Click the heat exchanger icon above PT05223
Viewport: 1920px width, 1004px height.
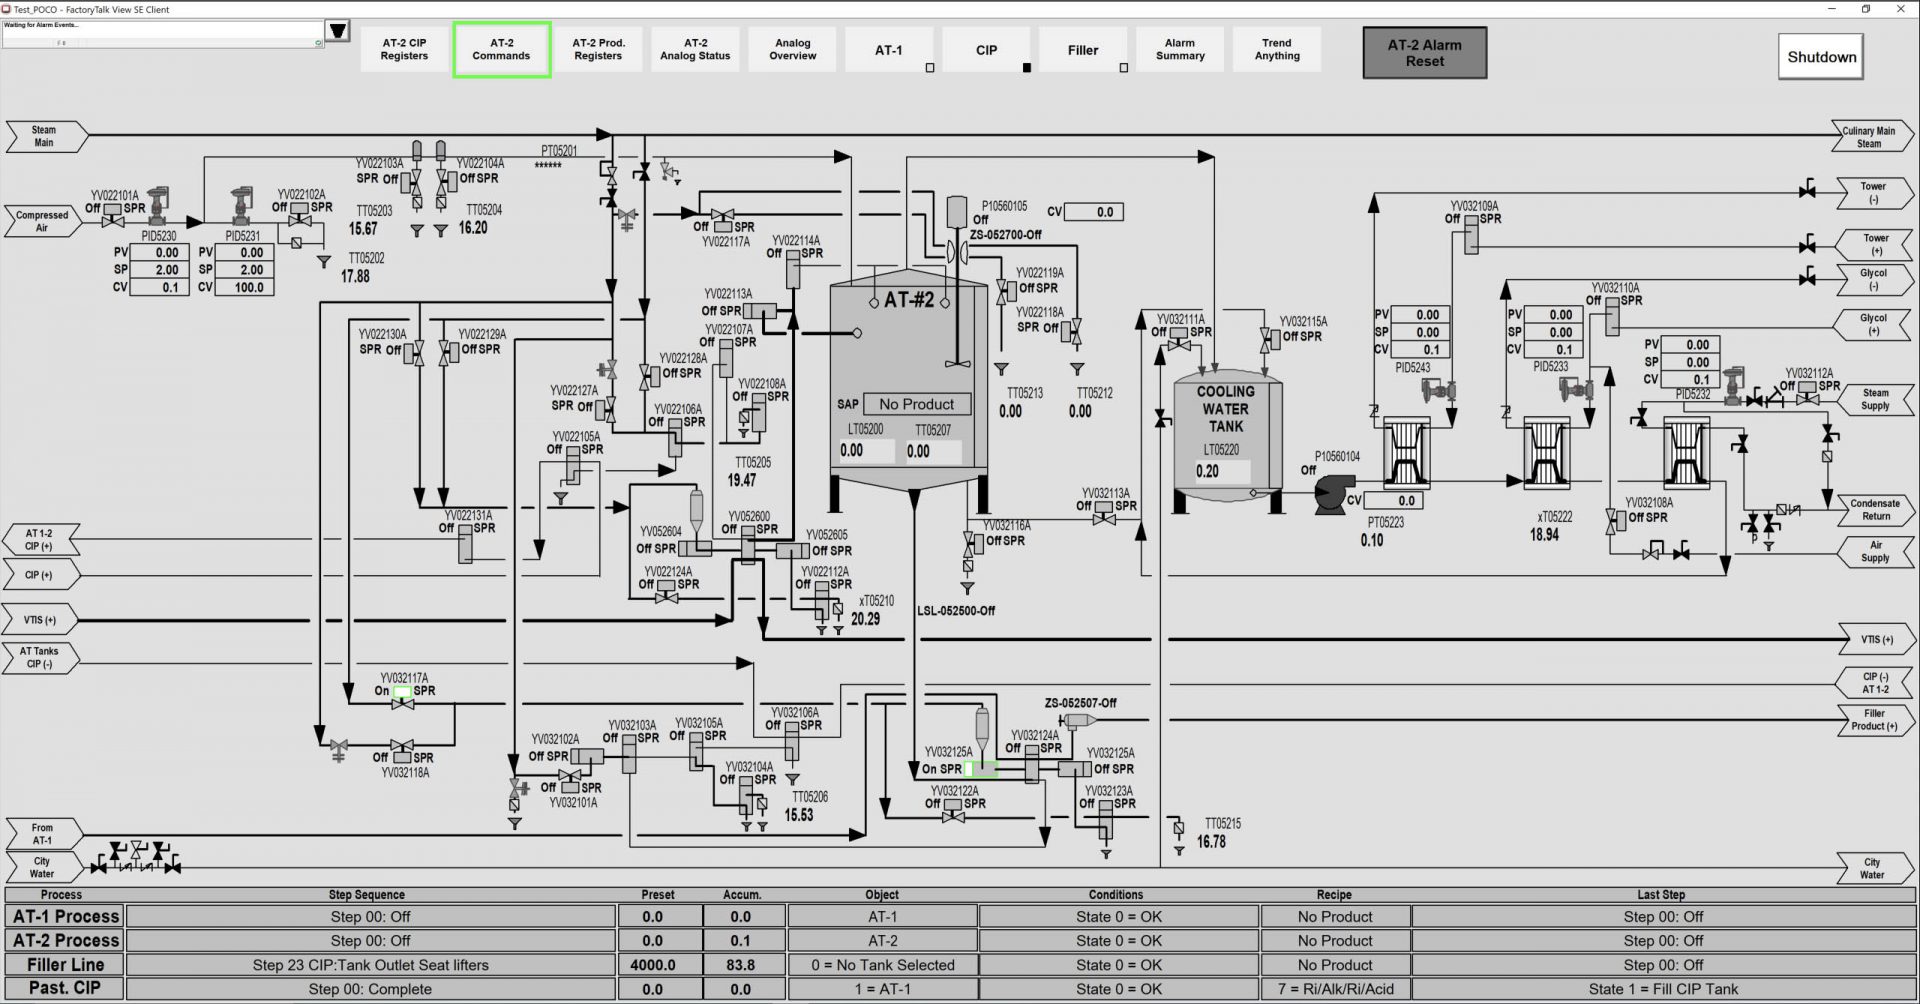[x=1405, y=455]
